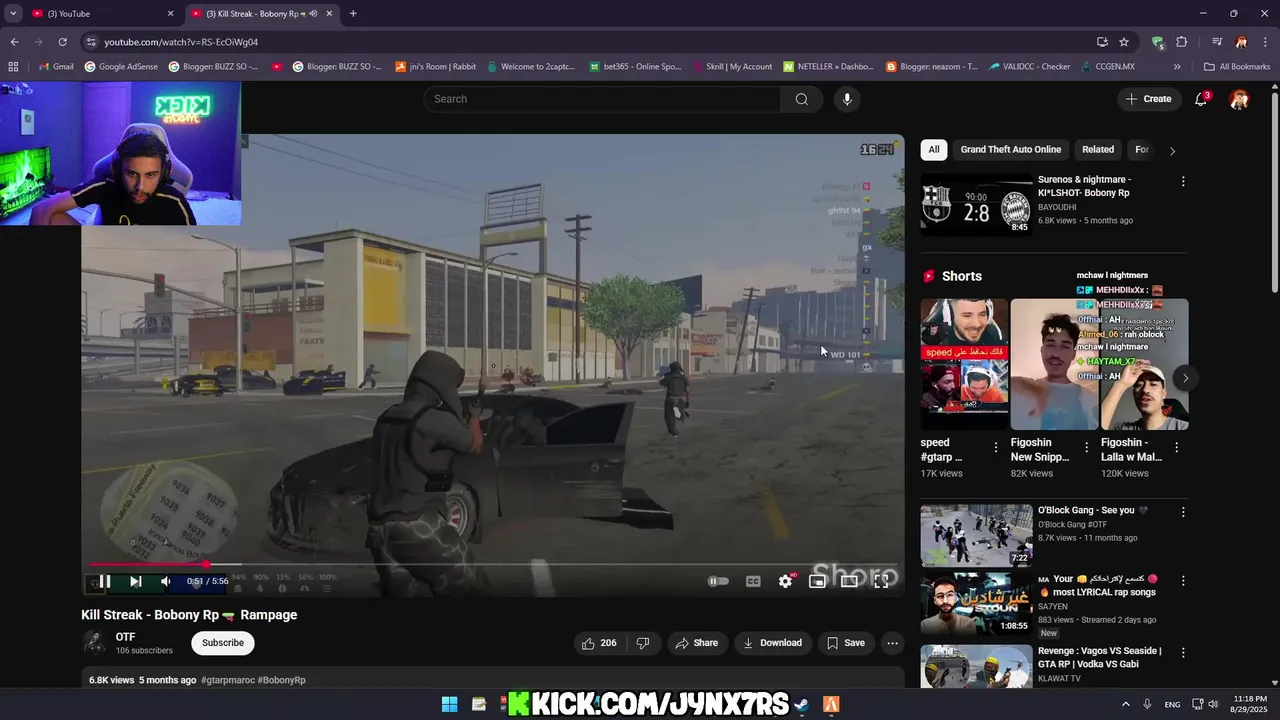Toggle theater mode in the player
The image size is (1280, 720).
[849, 581]
